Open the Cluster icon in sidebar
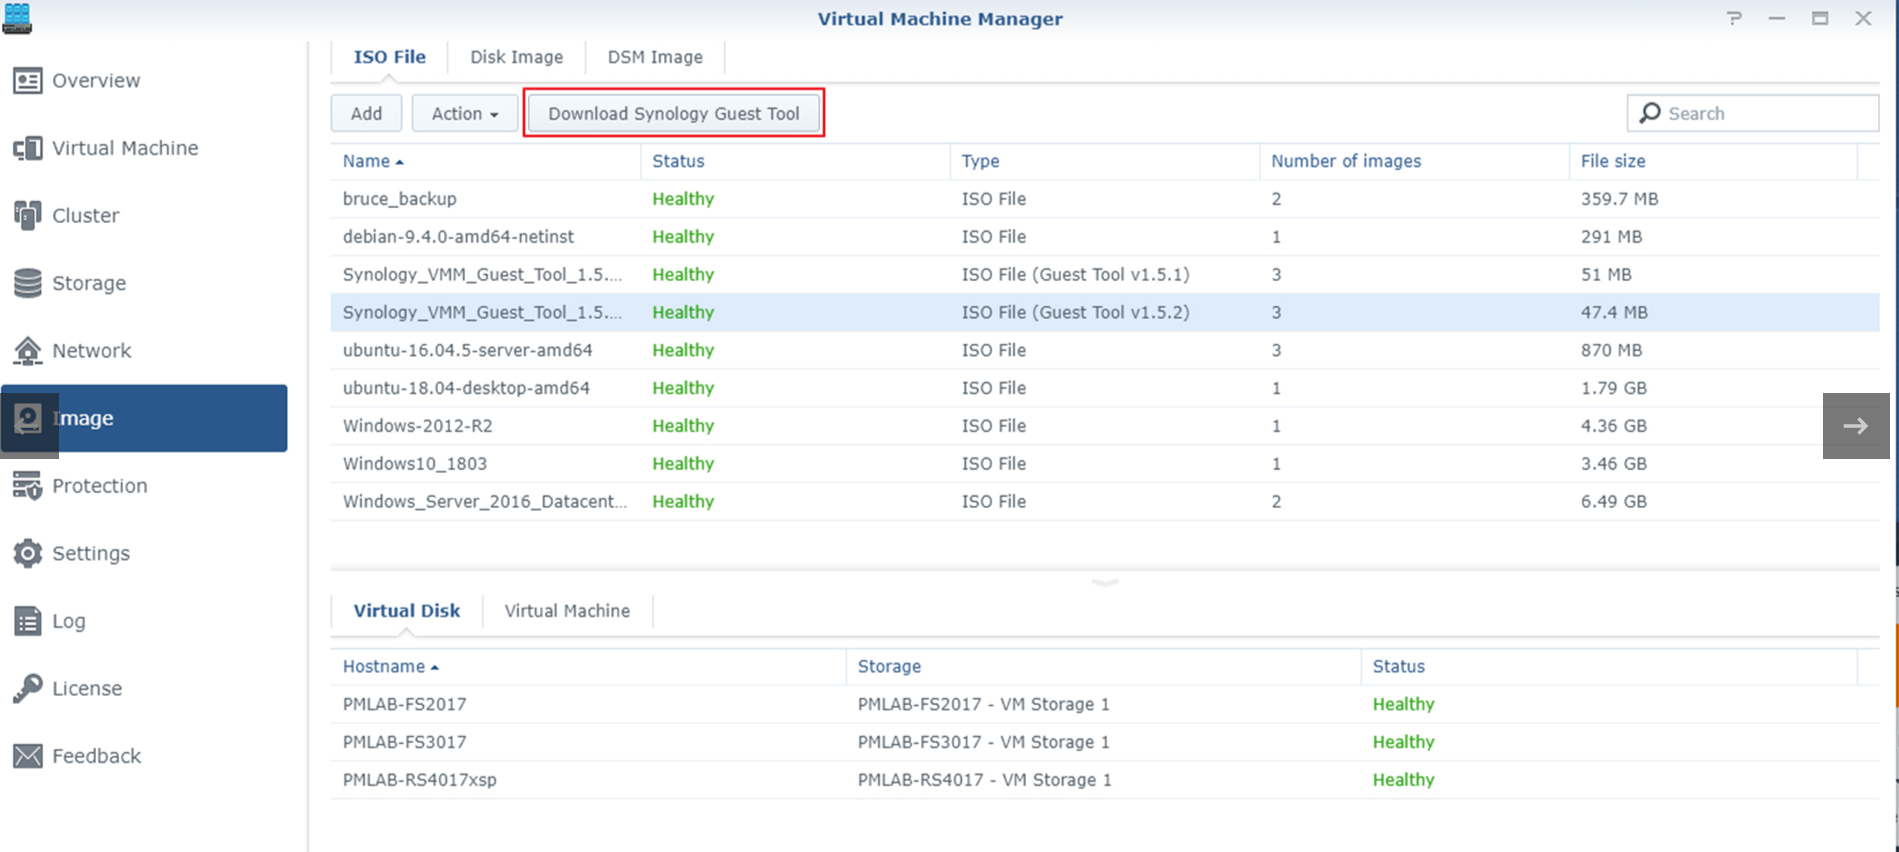Viewport: 1899px width, 852px height. tap(27, 216)
